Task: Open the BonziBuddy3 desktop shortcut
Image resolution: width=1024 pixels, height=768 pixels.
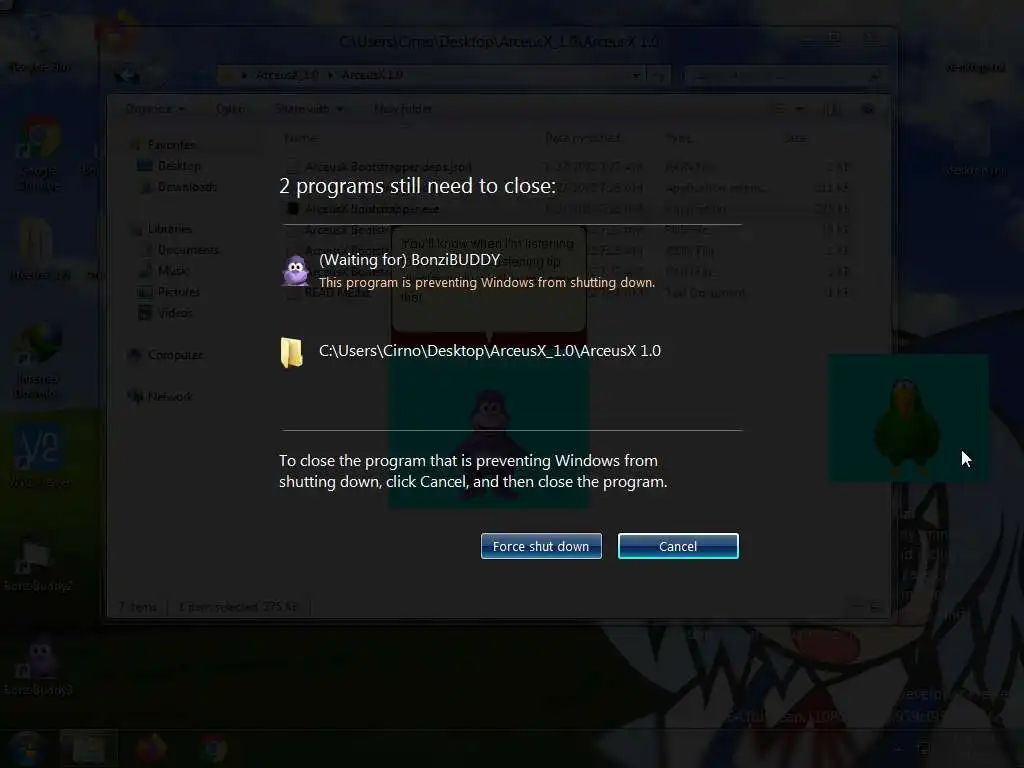Action: 39,664
